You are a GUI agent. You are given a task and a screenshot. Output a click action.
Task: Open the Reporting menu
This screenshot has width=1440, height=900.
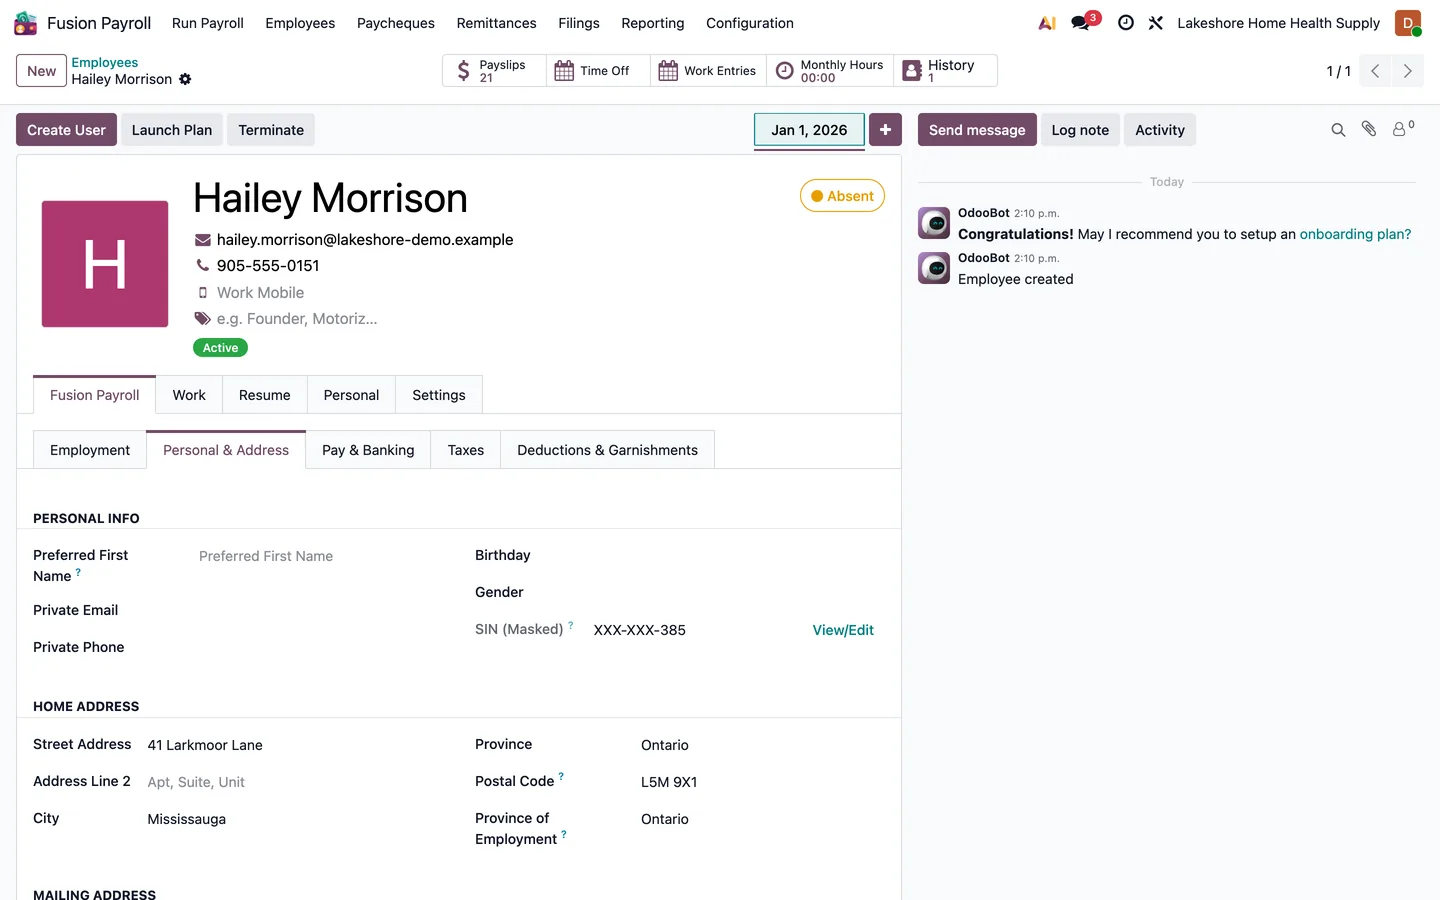click(653, 23)
